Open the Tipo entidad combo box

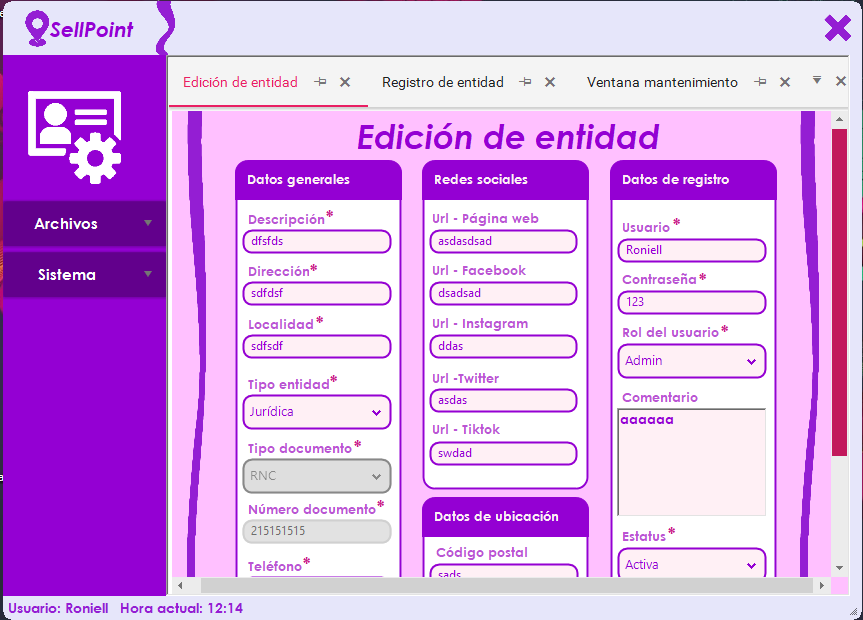(x=317, y=412)
